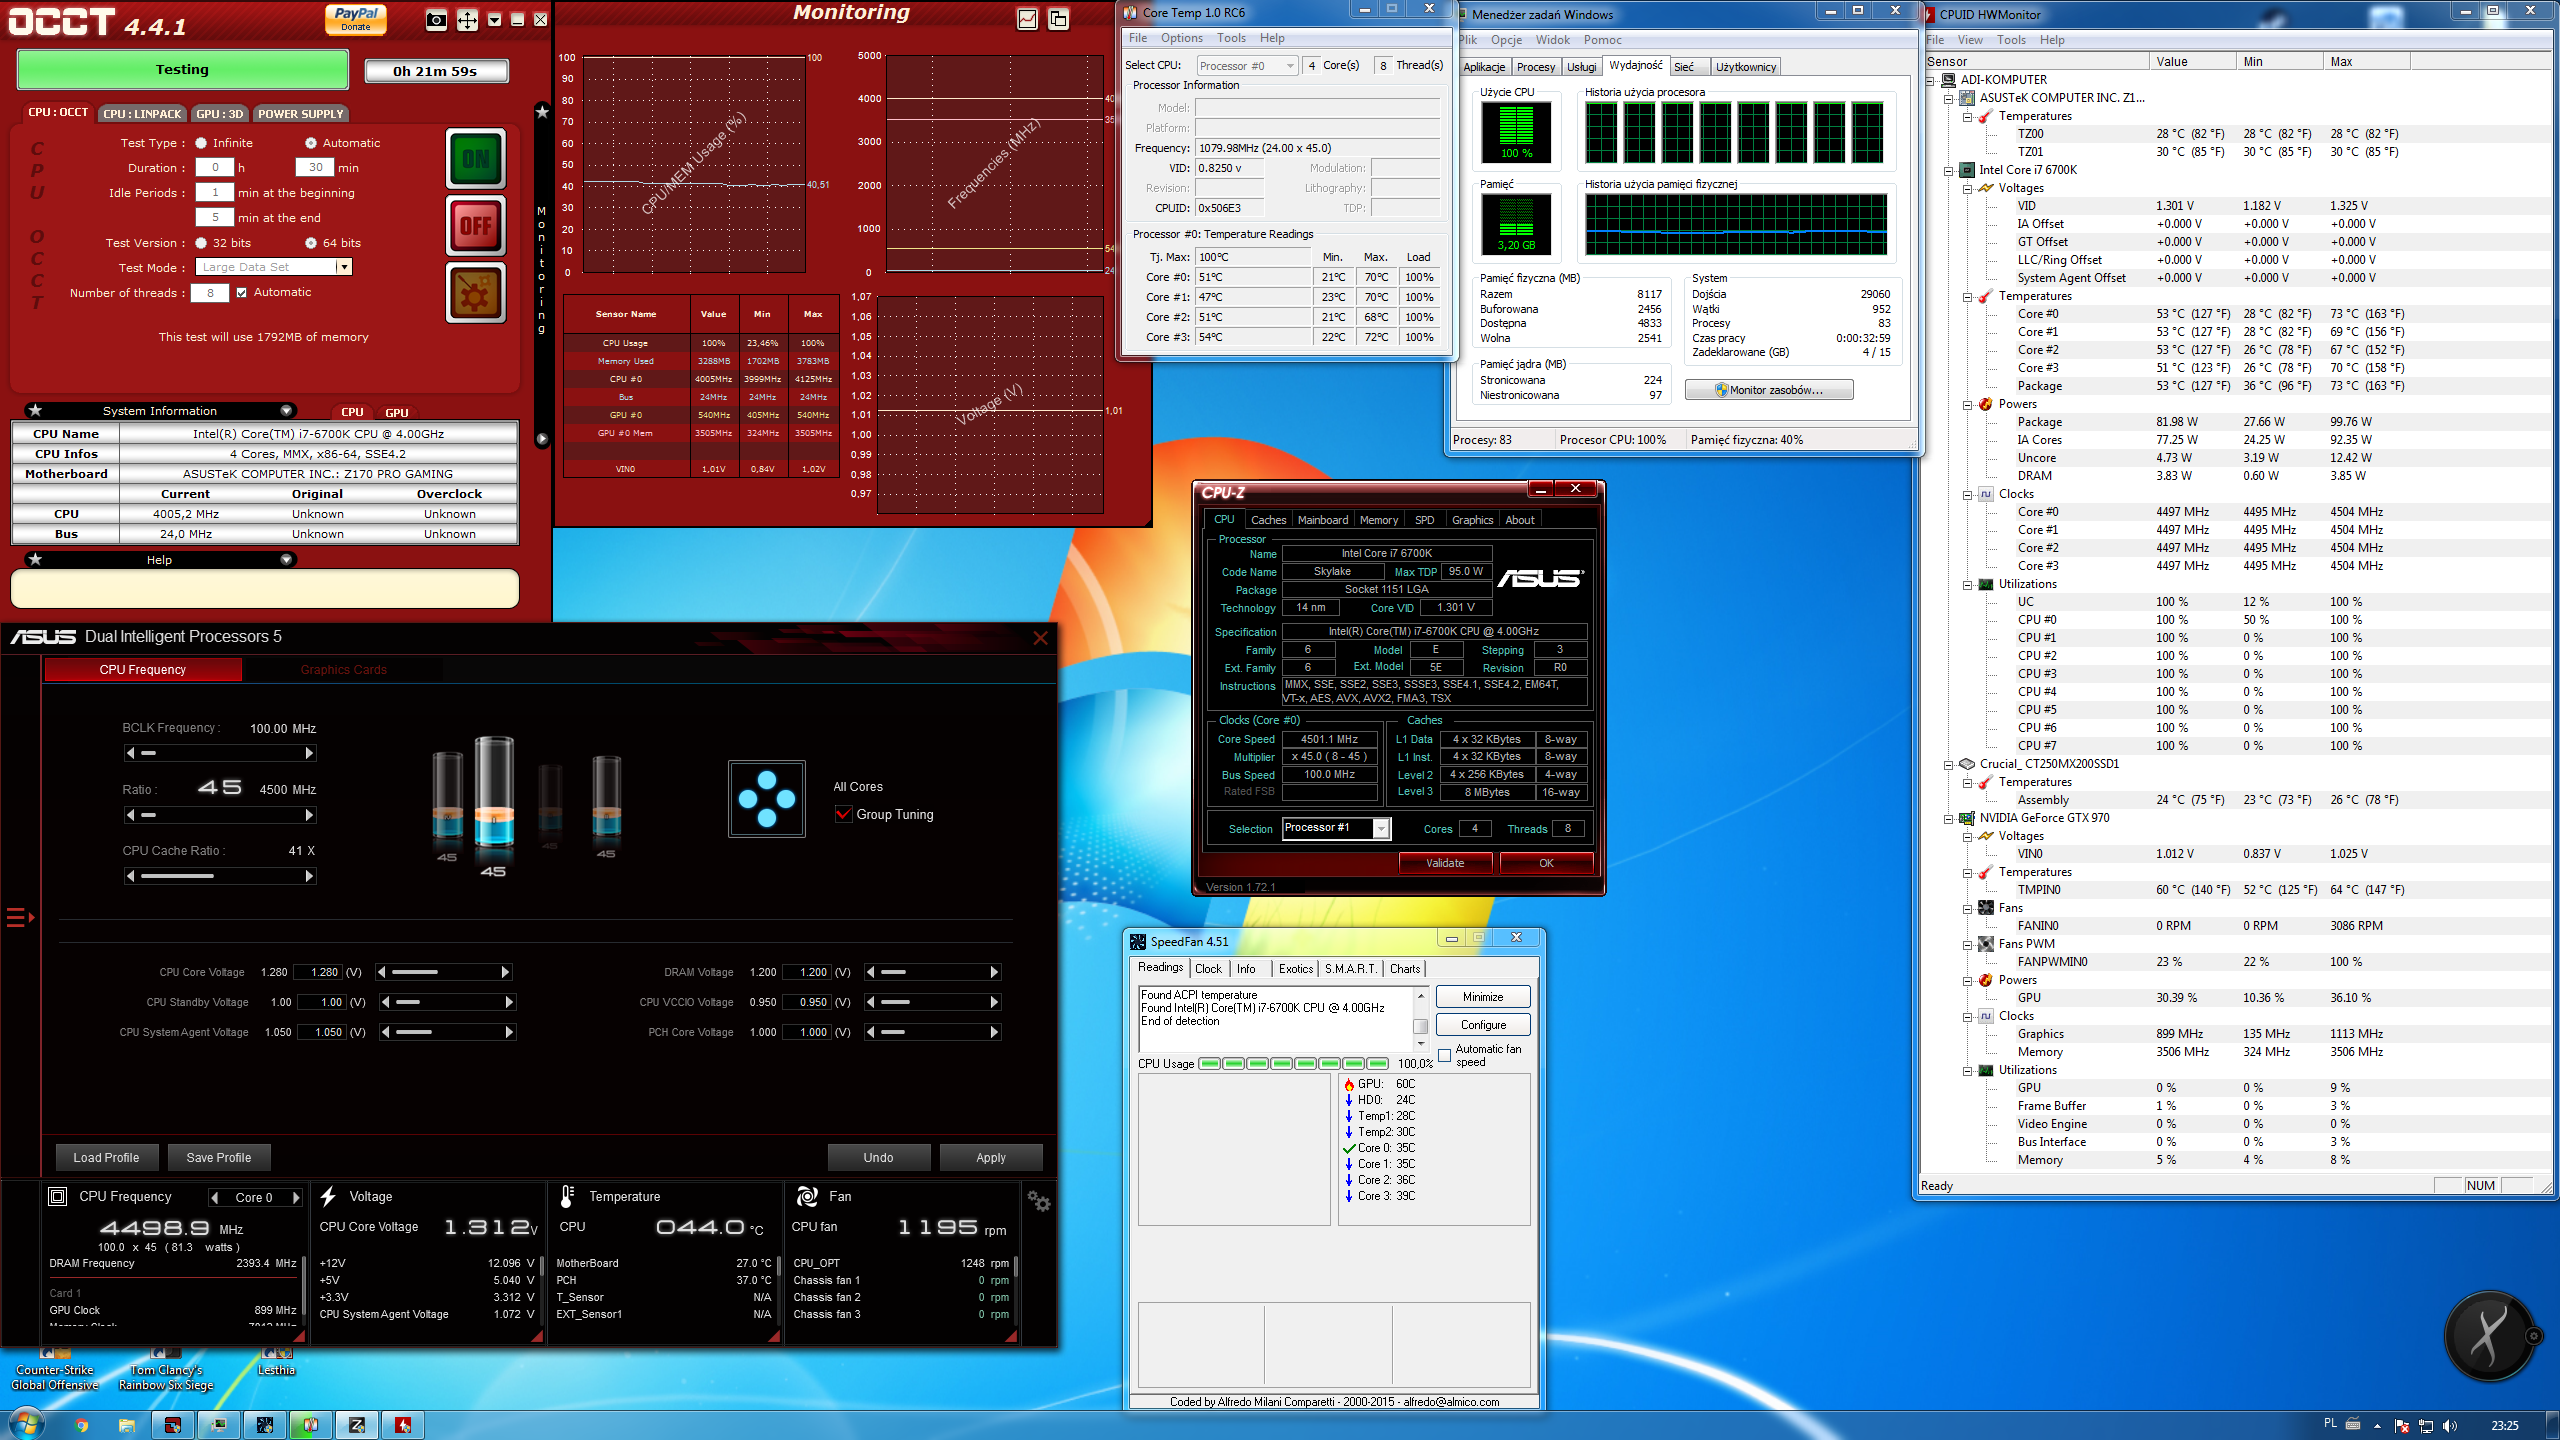Open Dual Intelligent Processors settings gears icon

[x=1039, y=1202]
